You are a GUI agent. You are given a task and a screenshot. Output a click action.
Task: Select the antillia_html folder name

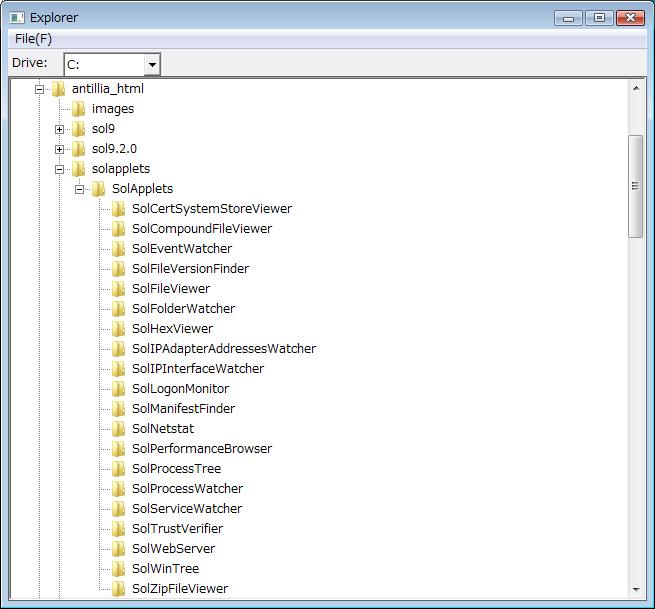coord(108,89)
